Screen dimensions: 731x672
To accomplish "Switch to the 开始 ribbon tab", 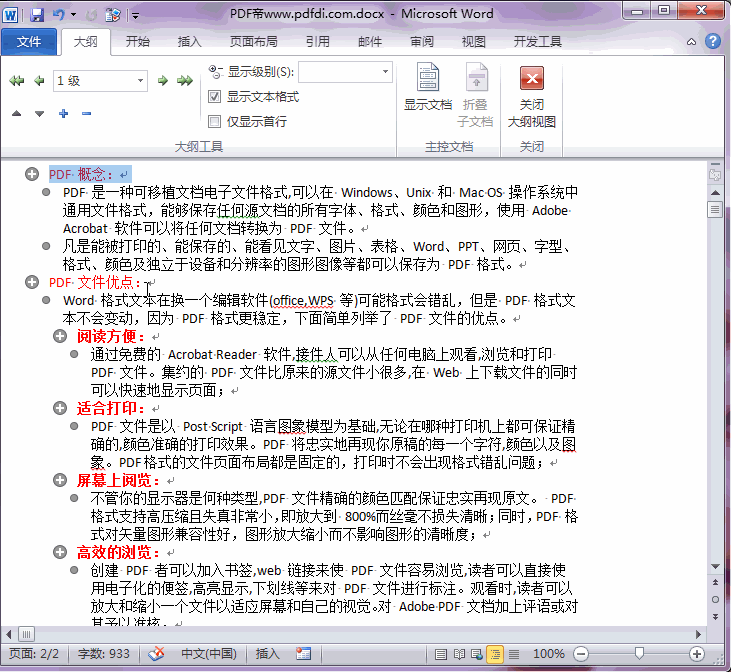I will 138,42.
